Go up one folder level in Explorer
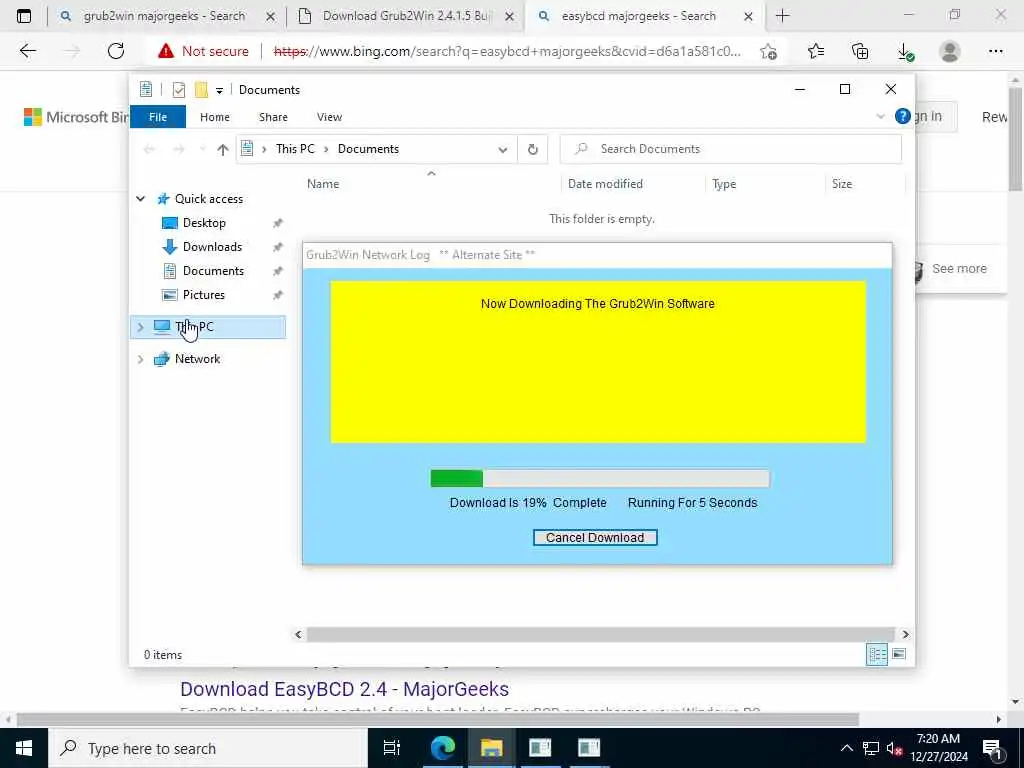Viewport: 1024px width, 768px height. tap(223, 150)
